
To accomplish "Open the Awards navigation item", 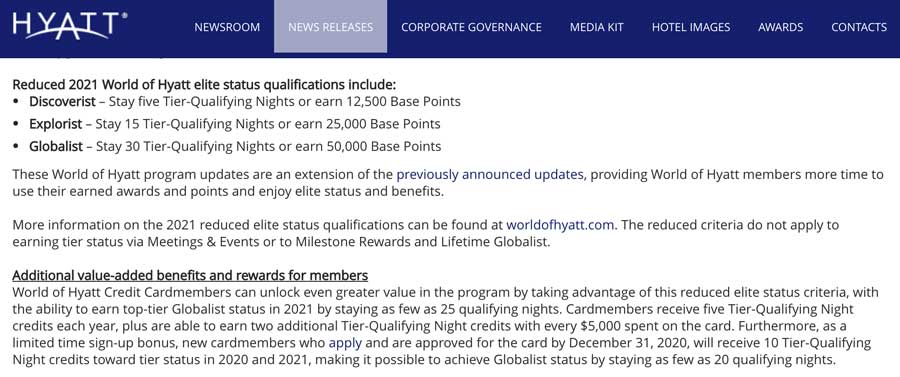I will [781, 27].
